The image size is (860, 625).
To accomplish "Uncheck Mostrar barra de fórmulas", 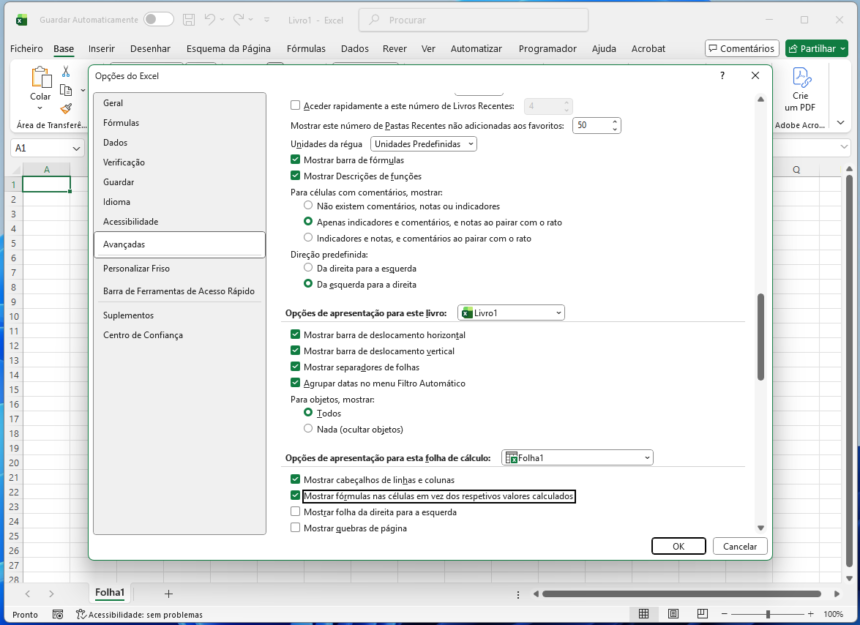I will (x=295, y=160).
